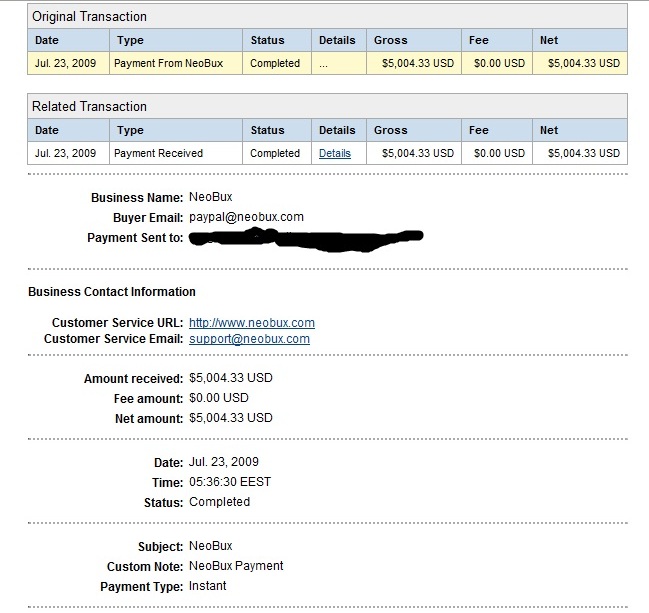Click the 'Original Transaction' heading
The width and height of the screenshot is (649, 613).
pyautogui.click(x=89, y=17)
